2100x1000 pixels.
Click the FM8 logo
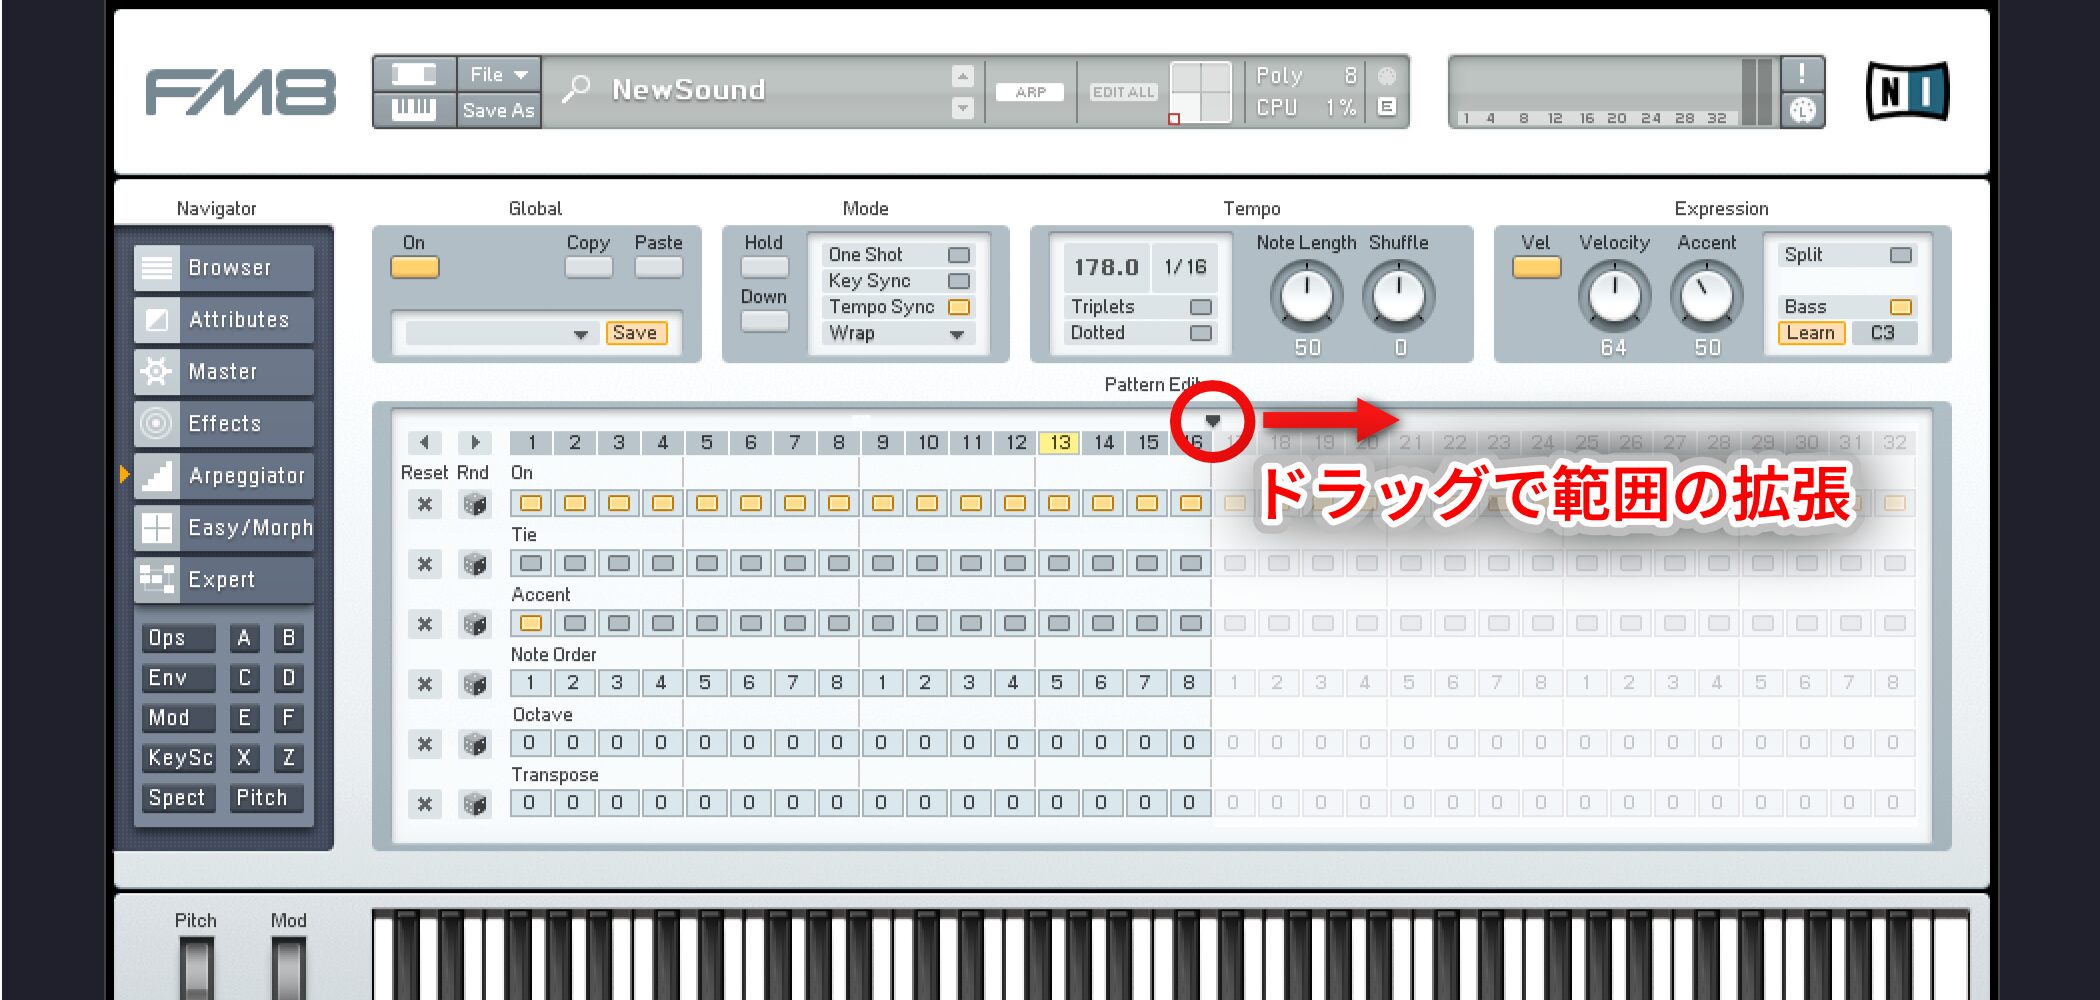click(x=241, y=93)
